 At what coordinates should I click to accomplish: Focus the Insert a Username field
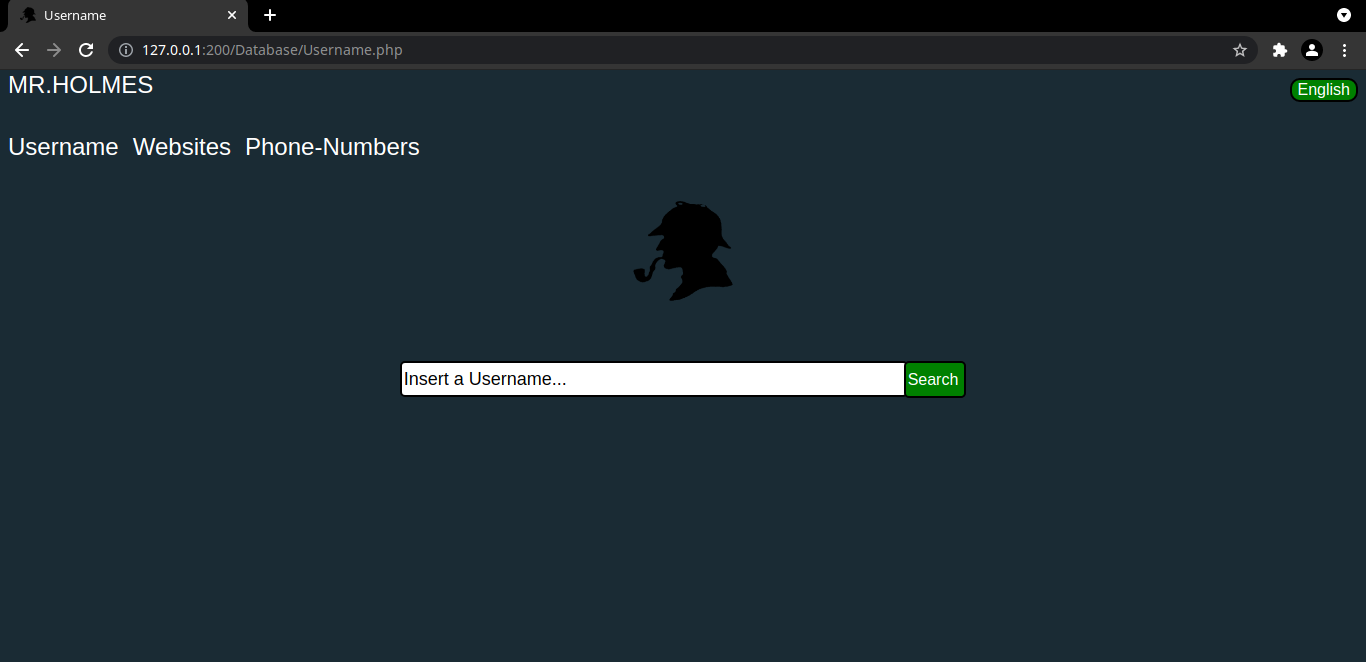click(x=653, y=379)
